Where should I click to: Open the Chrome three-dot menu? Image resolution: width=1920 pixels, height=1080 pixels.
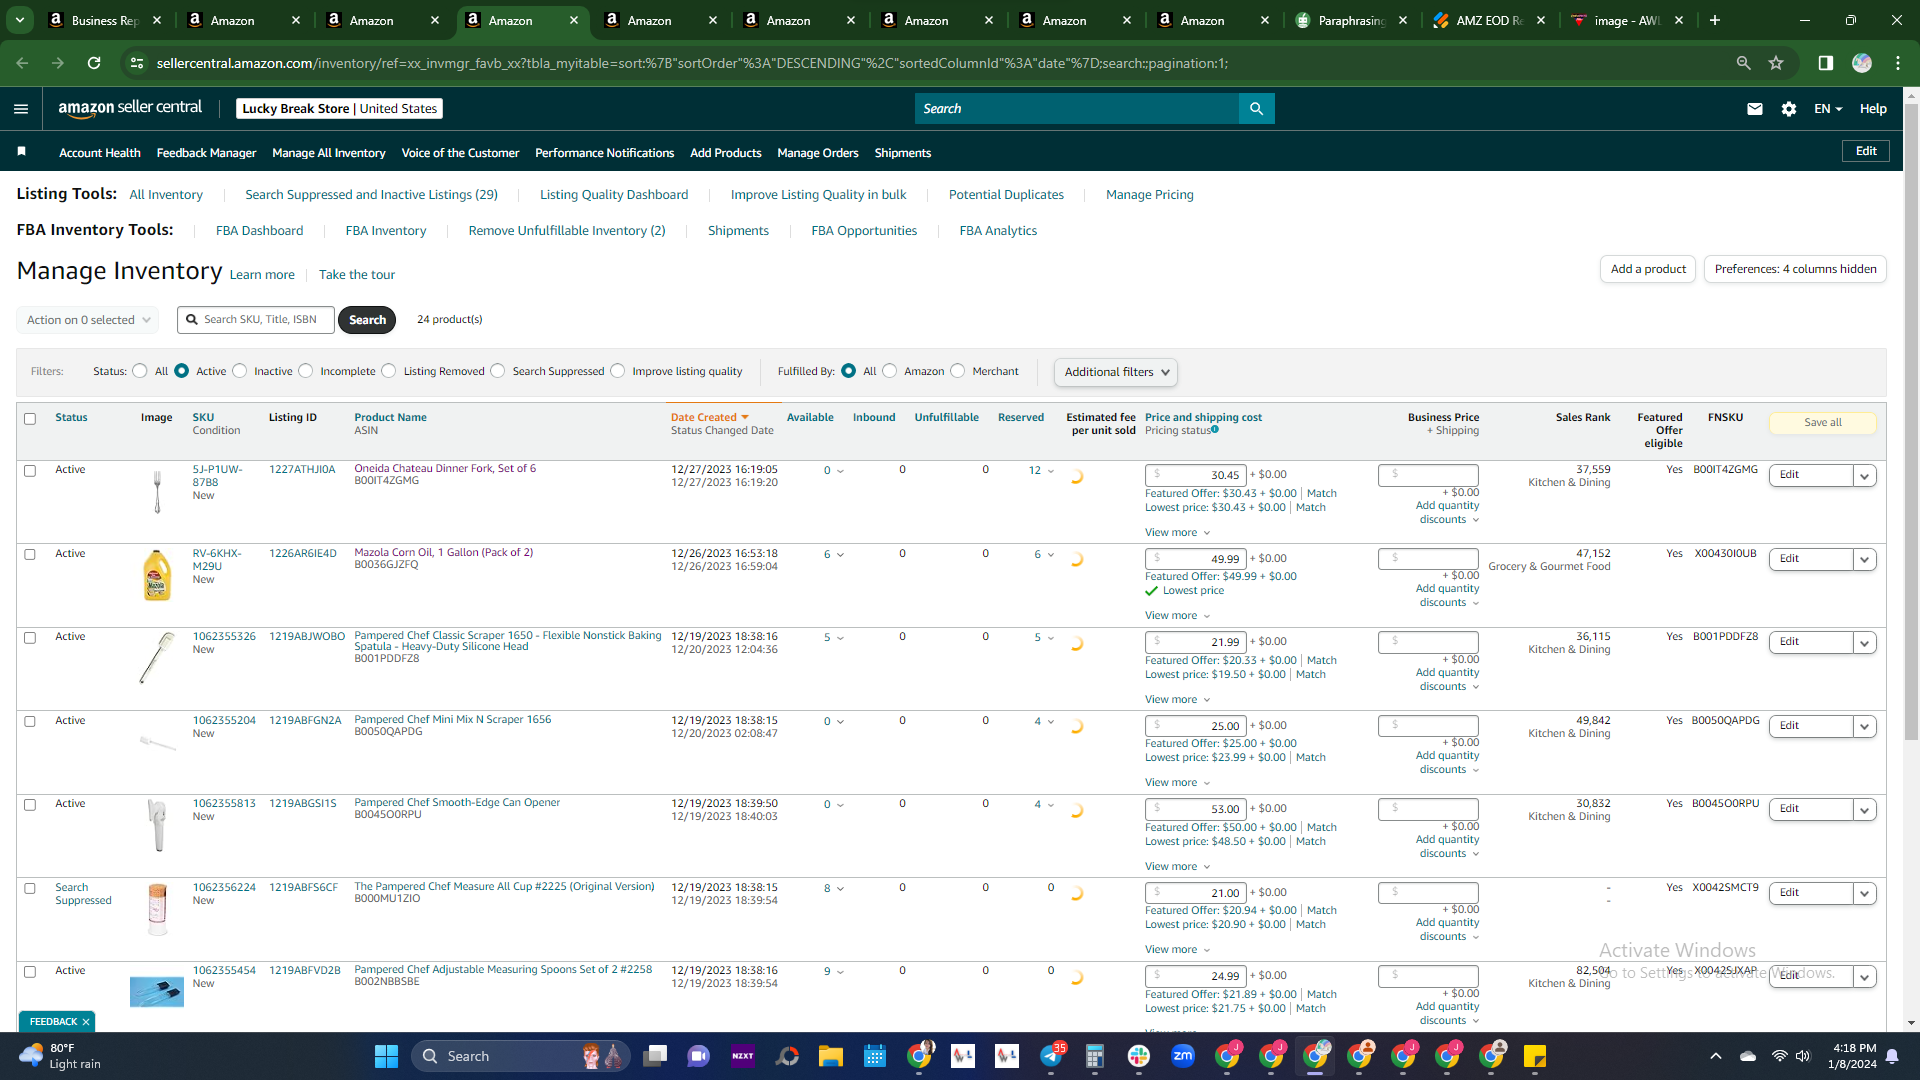pyautogui.click(x=1898, y=63)
